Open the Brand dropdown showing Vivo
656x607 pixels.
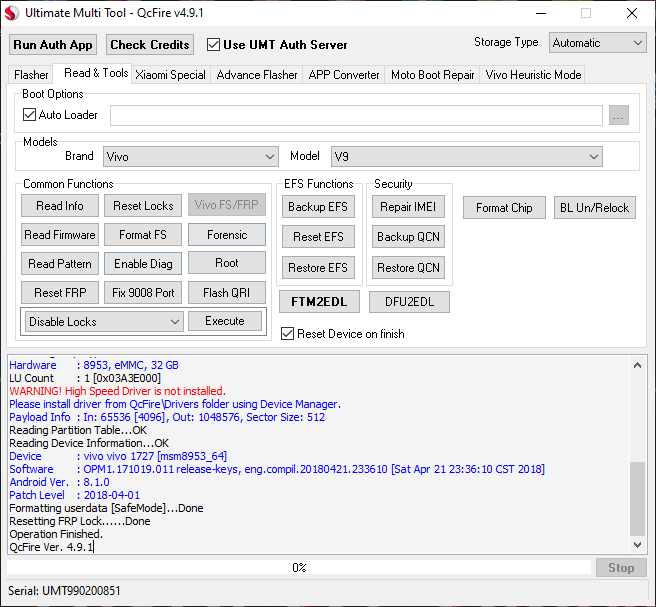(191, 156)
